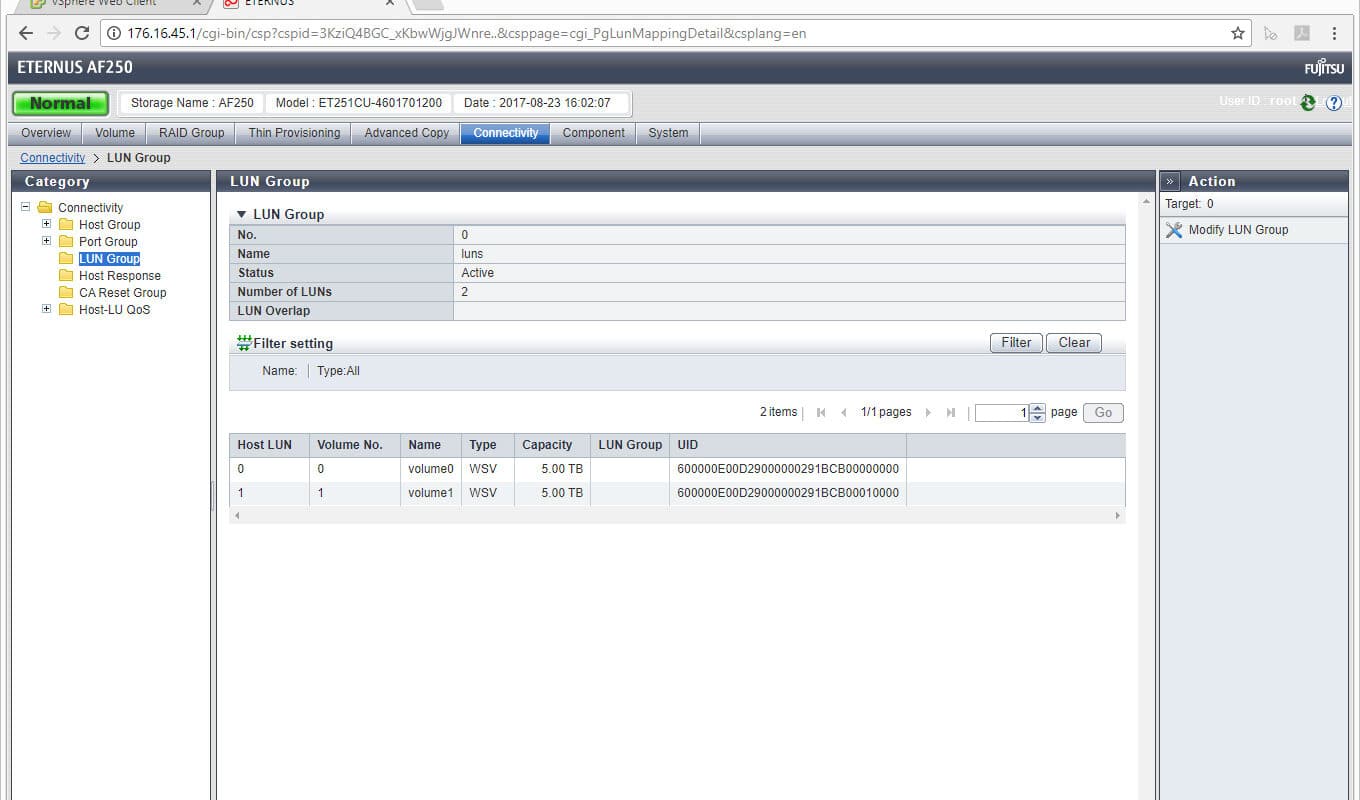Image resolution: width=1360 pixels, height=800 pixels.
Task: Open the Component tab
Action: coord(593,133)
